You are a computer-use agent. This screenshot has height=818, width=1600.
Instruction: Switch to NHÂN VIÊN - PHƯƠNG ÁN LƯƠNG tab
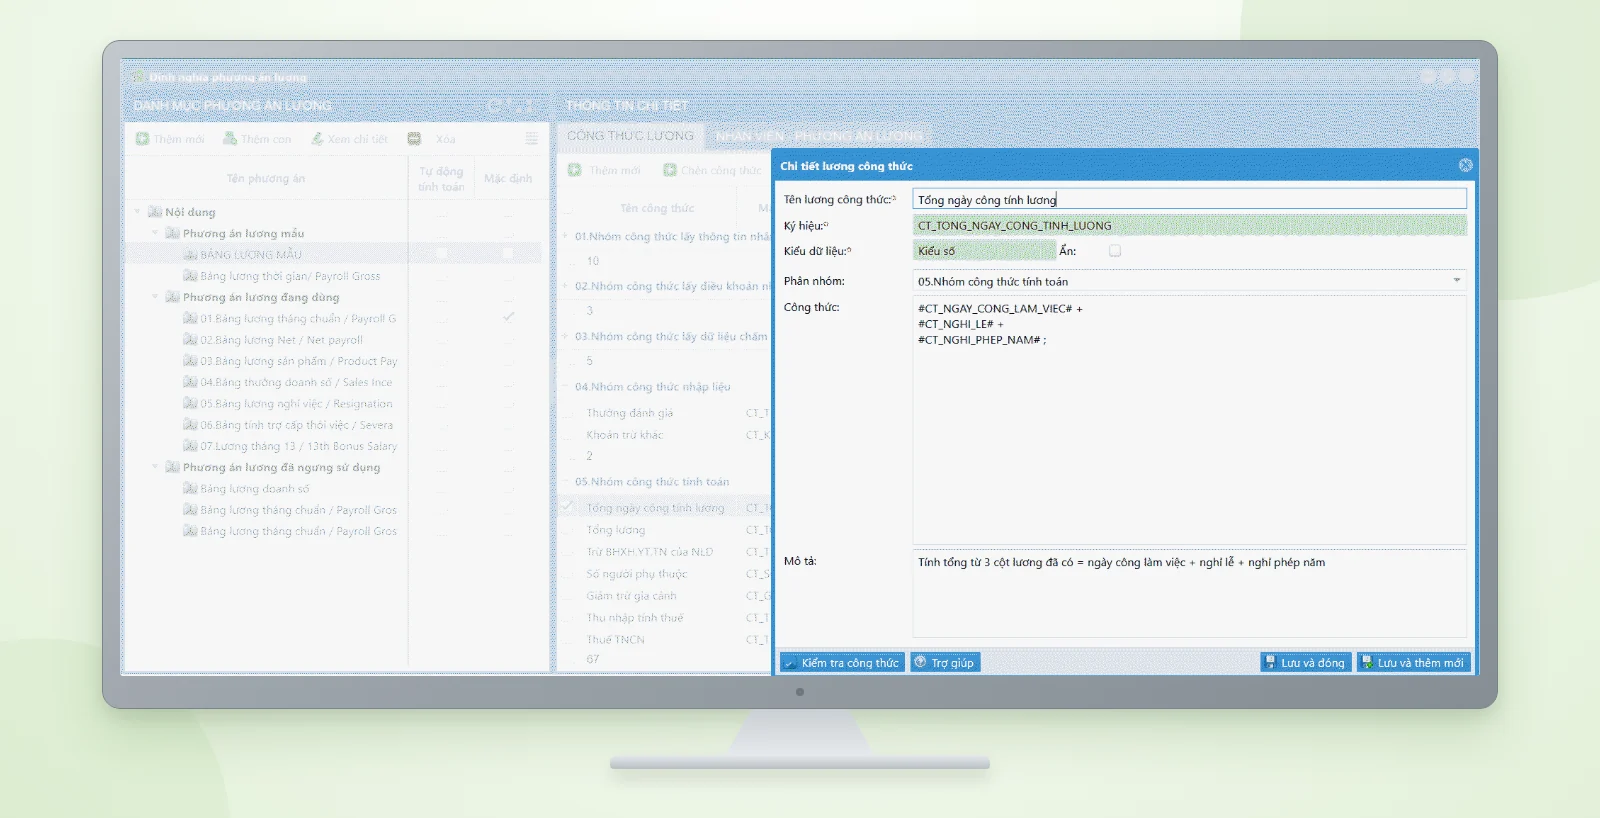[819, 135]
